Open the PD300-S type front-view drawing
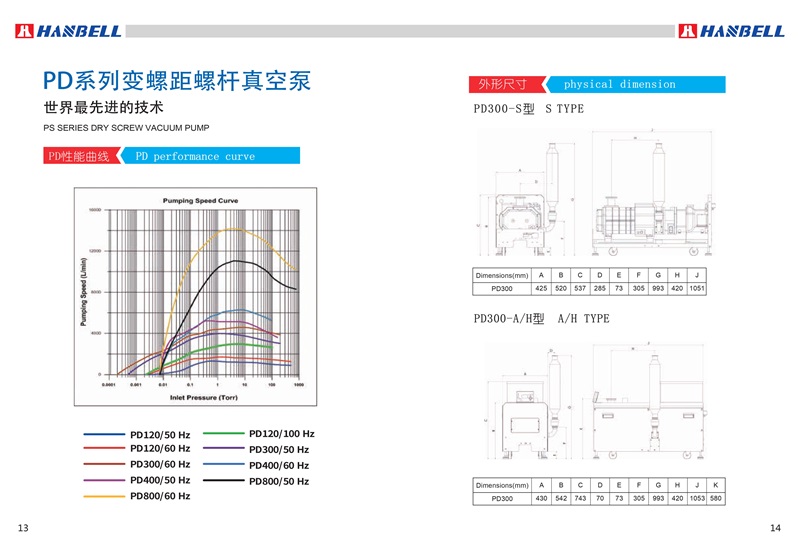The width and height of the screenshot is (800, 546). [522, 200]
